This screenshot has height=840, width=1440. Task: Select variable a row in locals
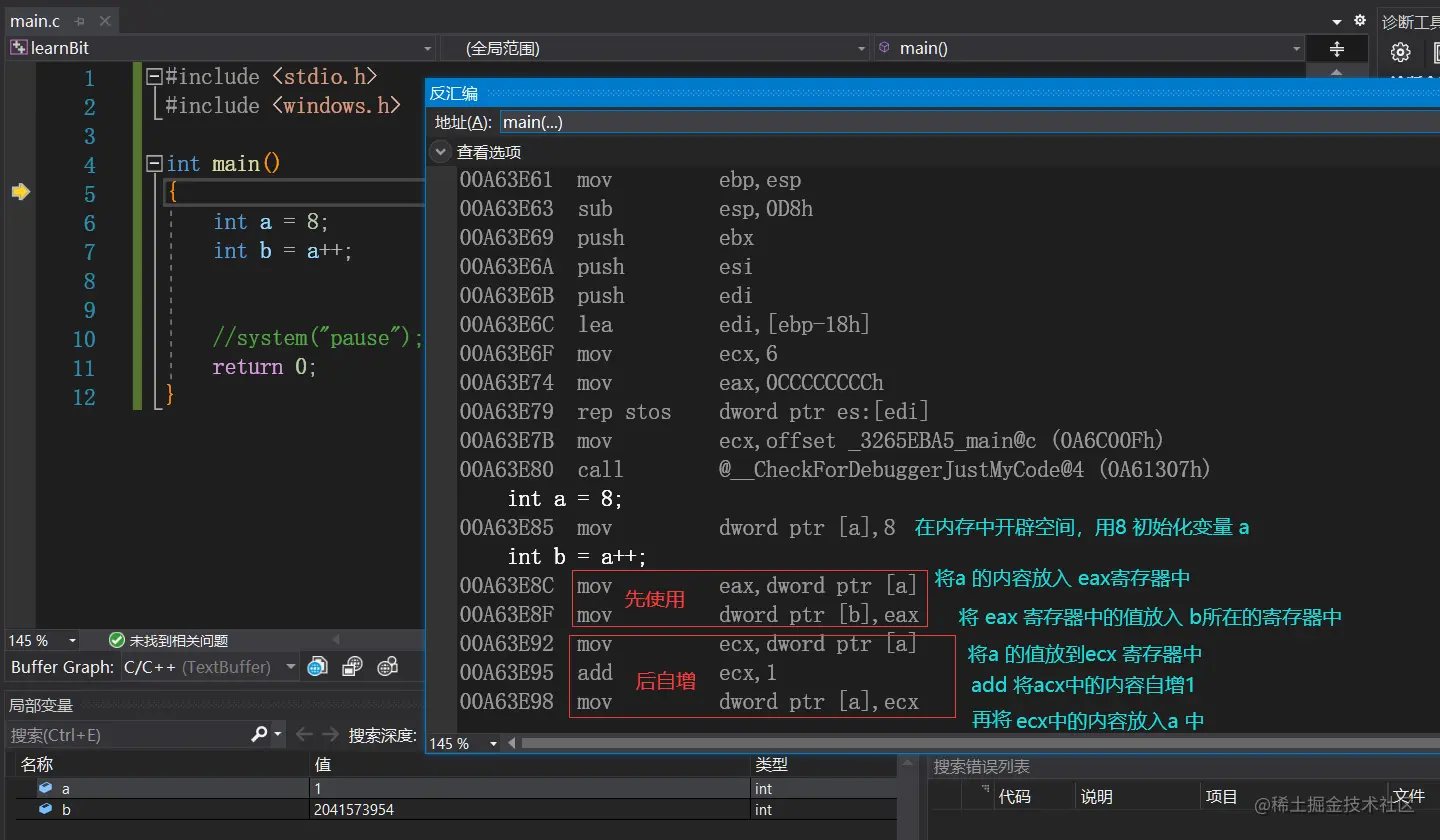pos(455,789)
